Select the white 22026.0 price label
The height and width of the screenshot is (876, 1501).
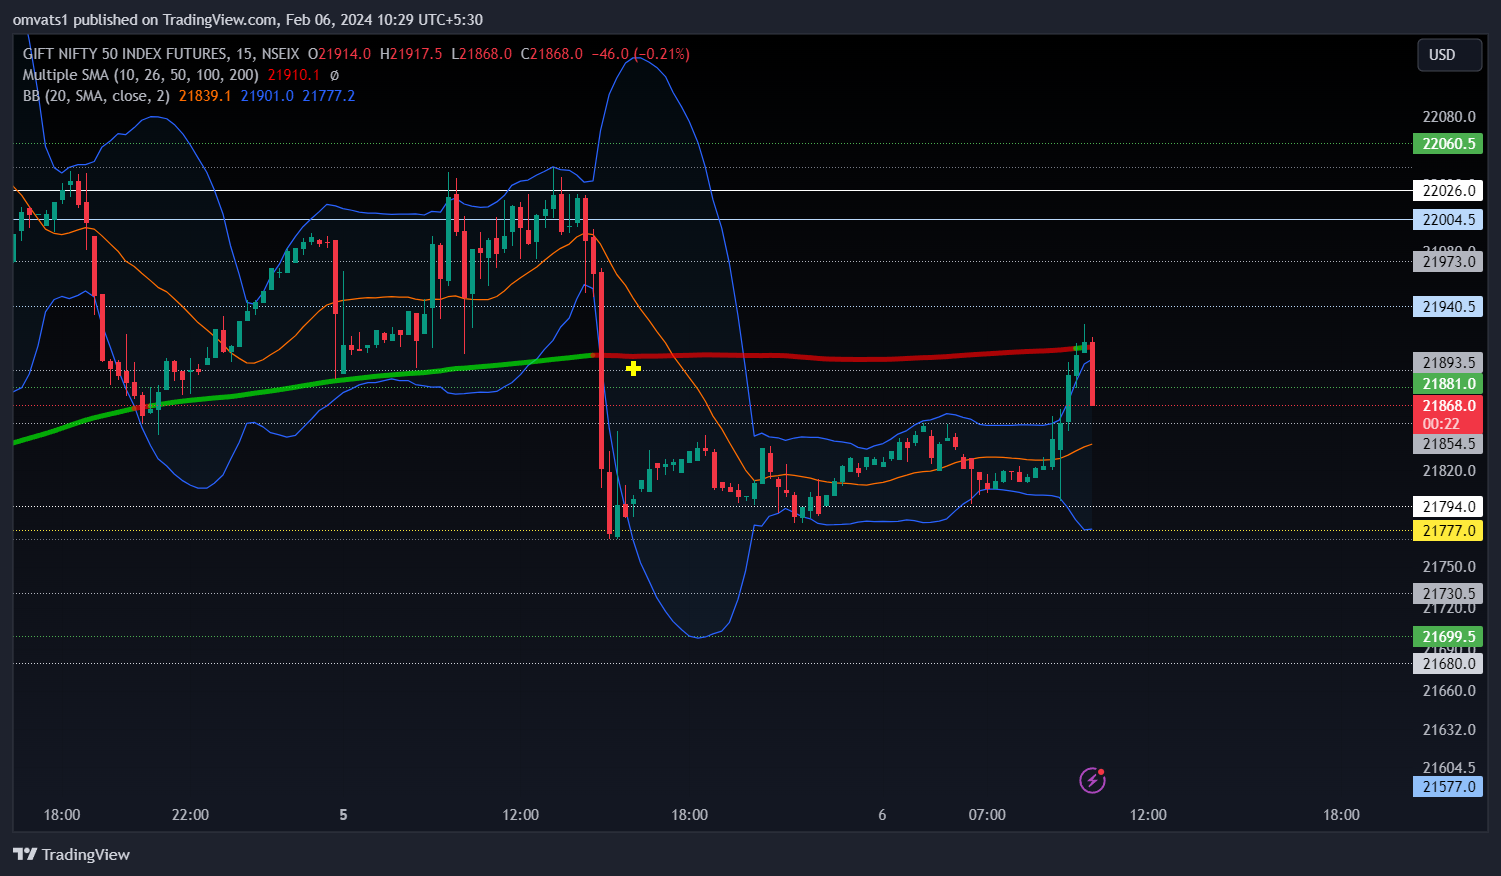1448,191
